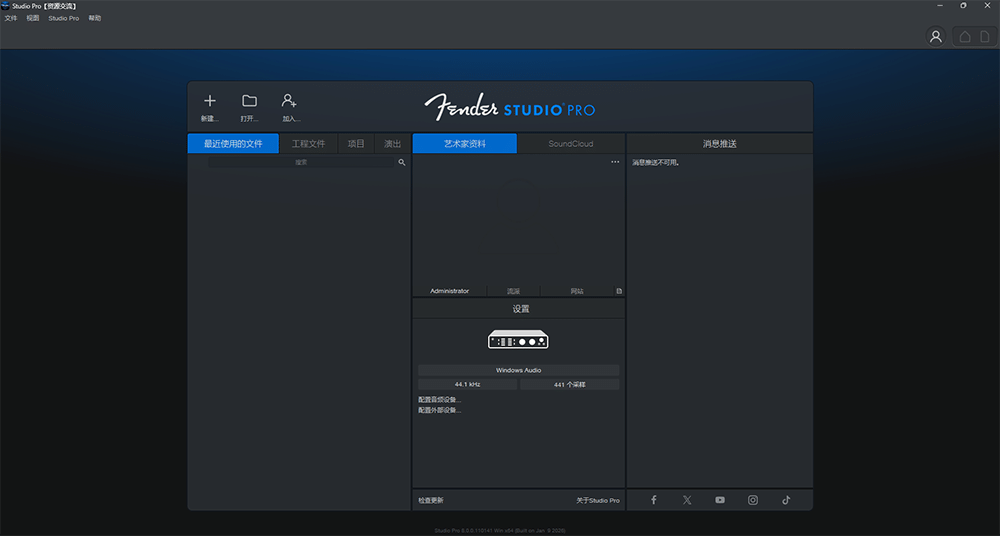The image size is (1000, 536).
Task: Open the artist profile three-dots menu
Action: [x=615, y=162]
